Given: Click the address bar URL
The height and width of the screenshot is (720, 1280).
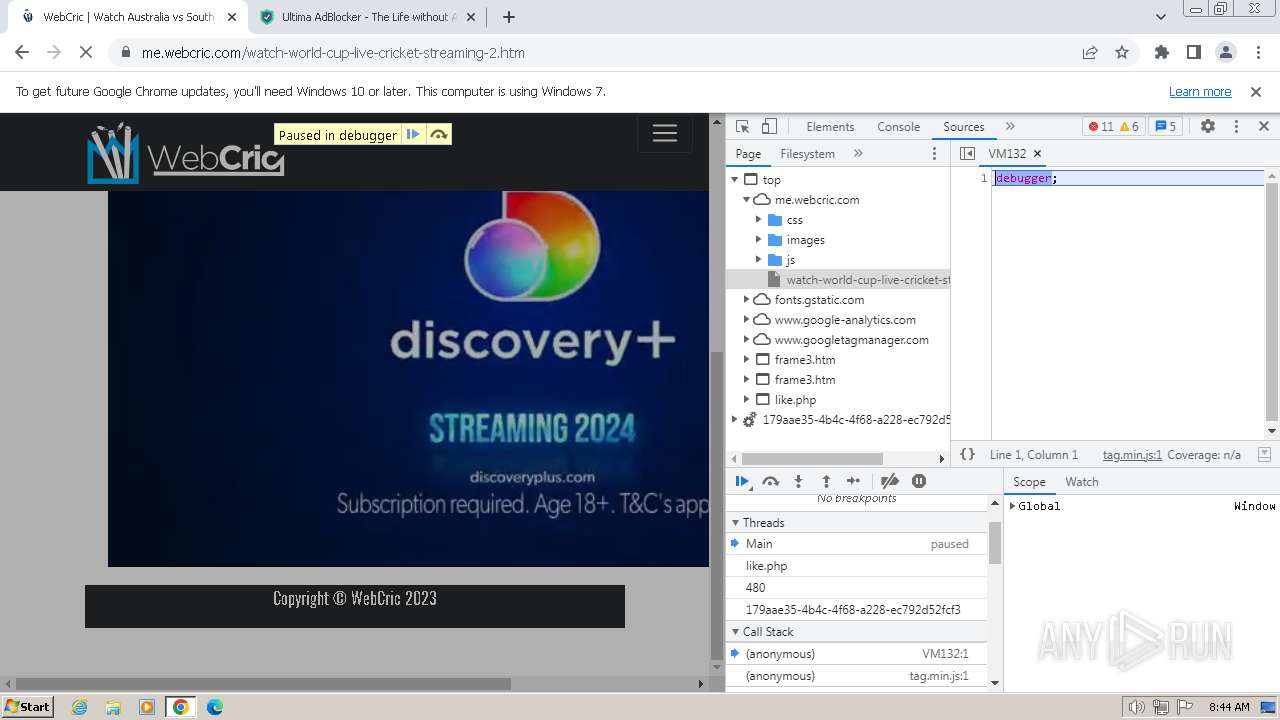Looking at the screenshot, I should (333, 53).
